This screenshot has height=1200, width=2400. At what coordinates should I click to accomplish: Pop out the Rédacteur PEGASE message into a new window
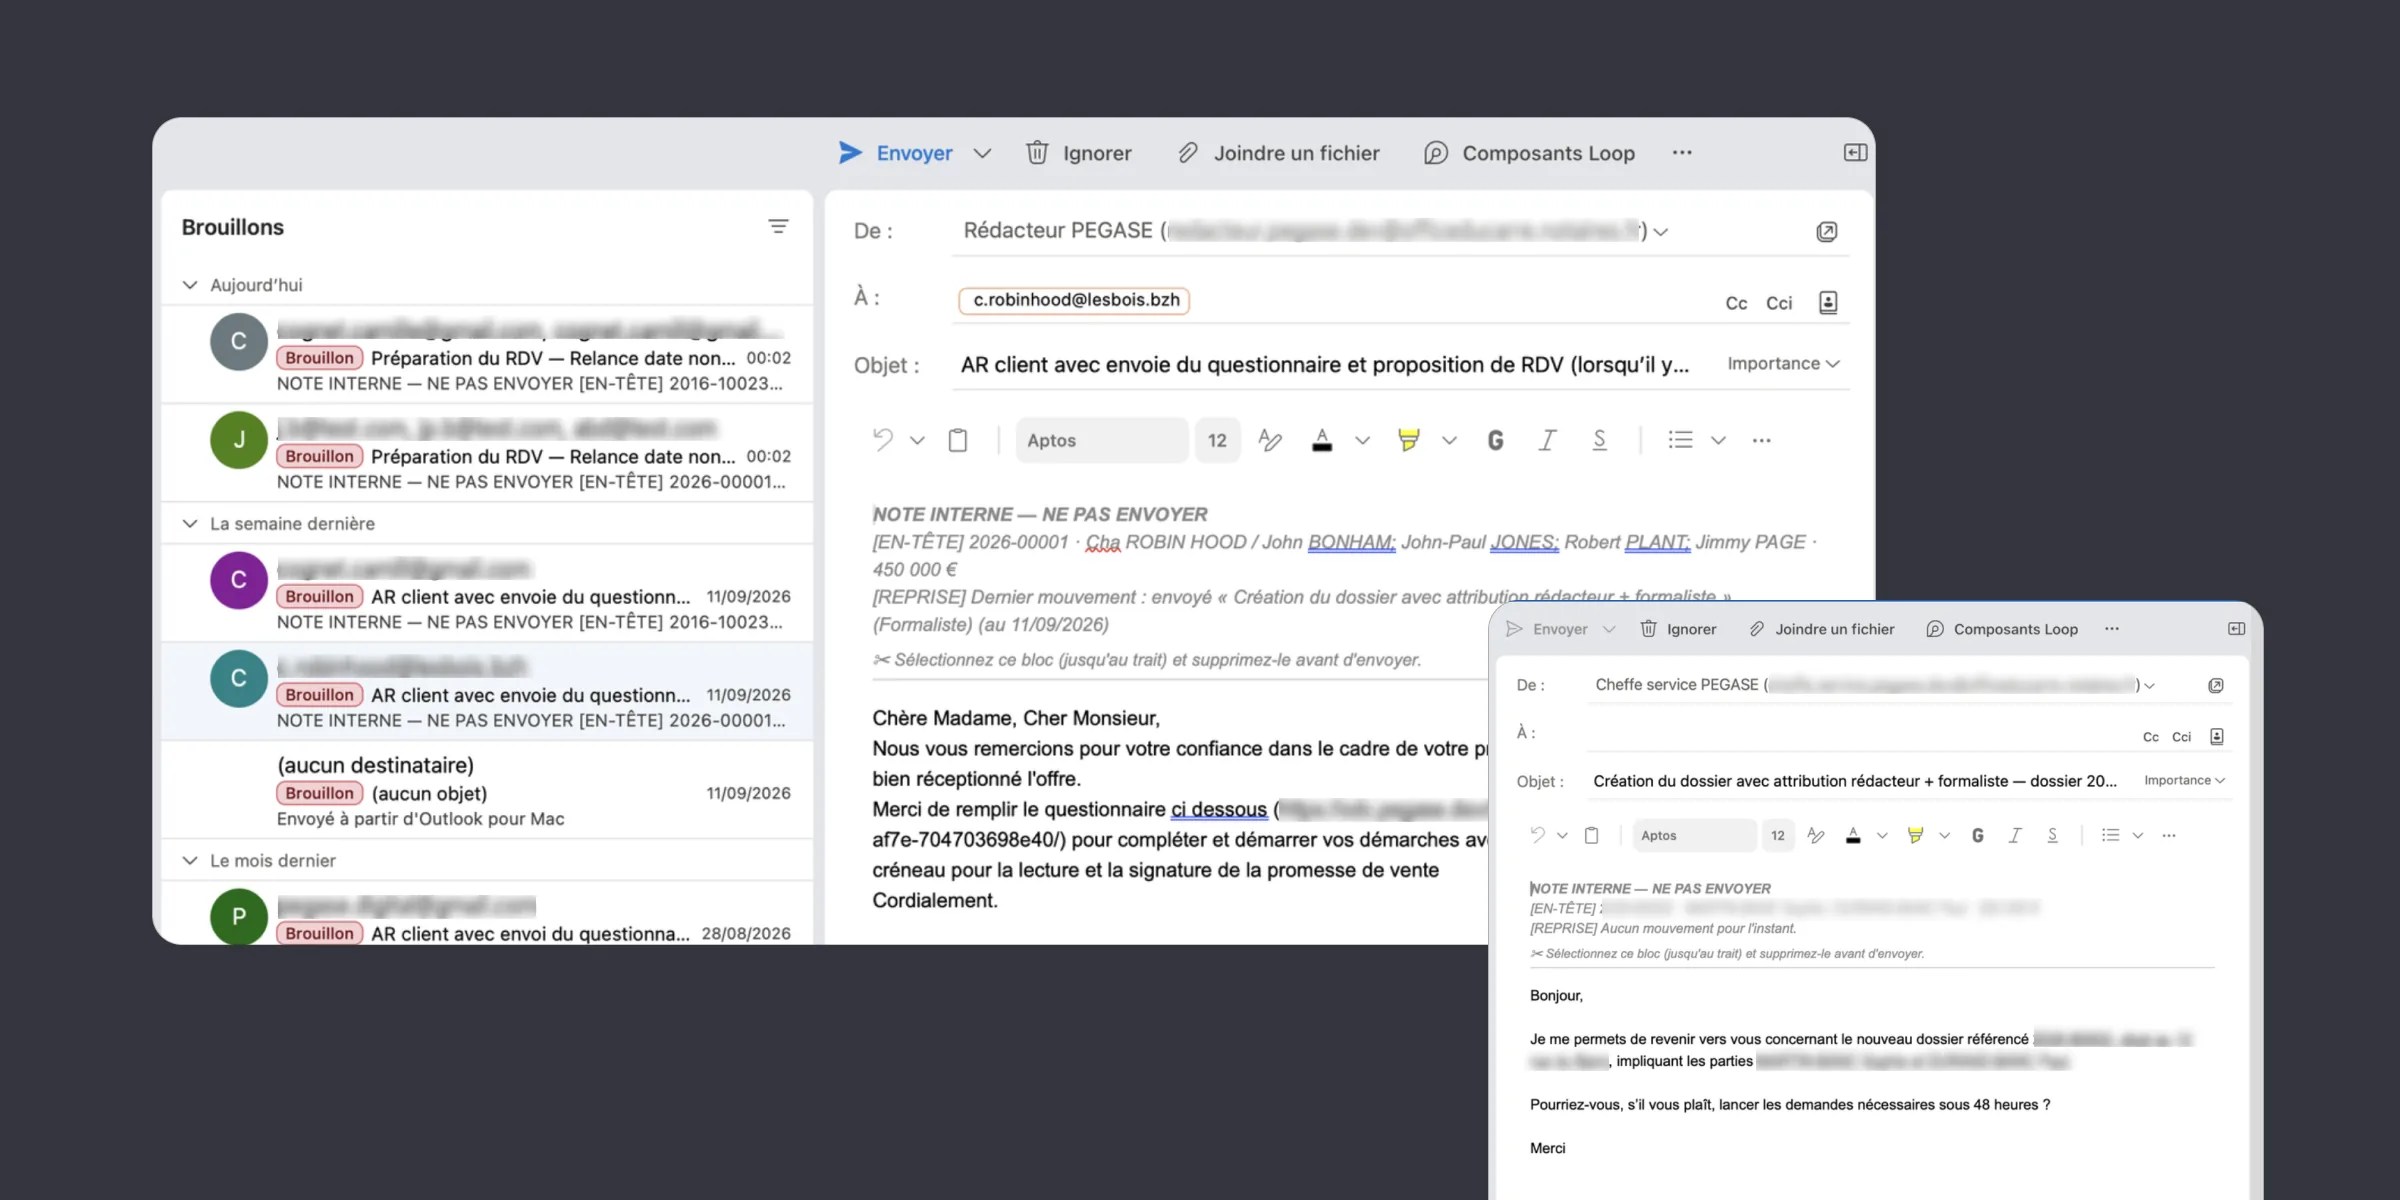[x=1827, y=232]
